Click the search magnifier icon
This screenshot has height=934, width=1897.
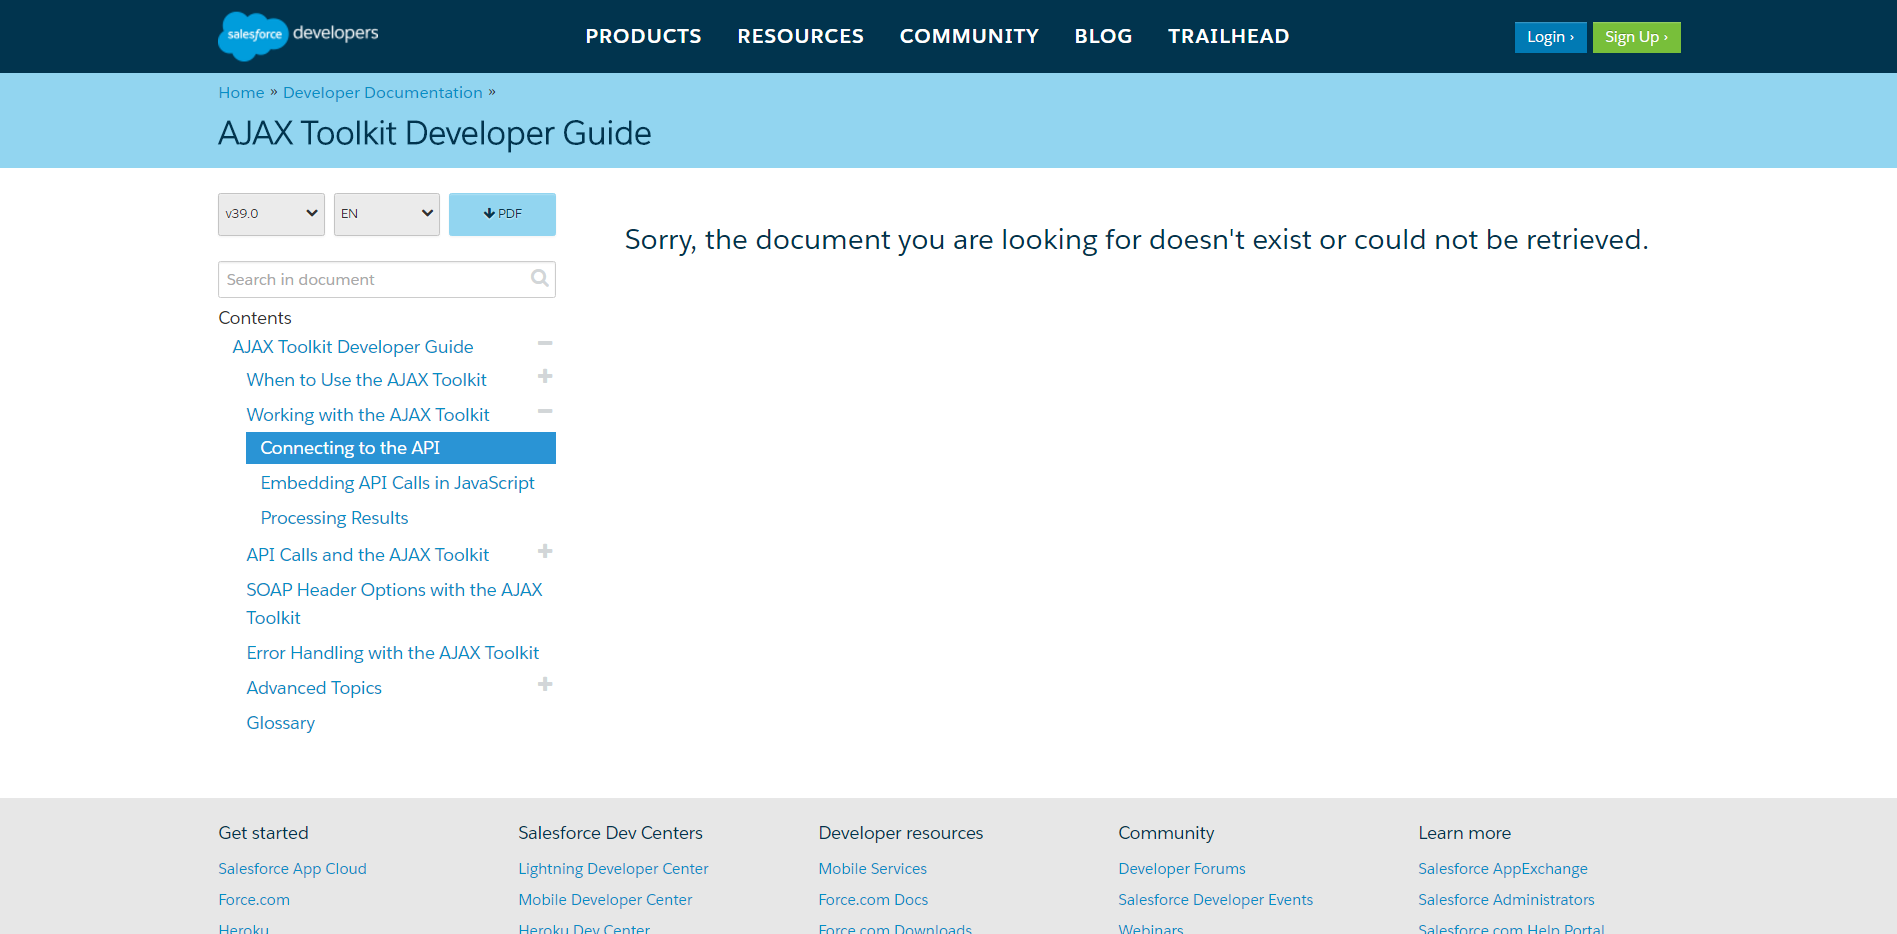[540, 279]
